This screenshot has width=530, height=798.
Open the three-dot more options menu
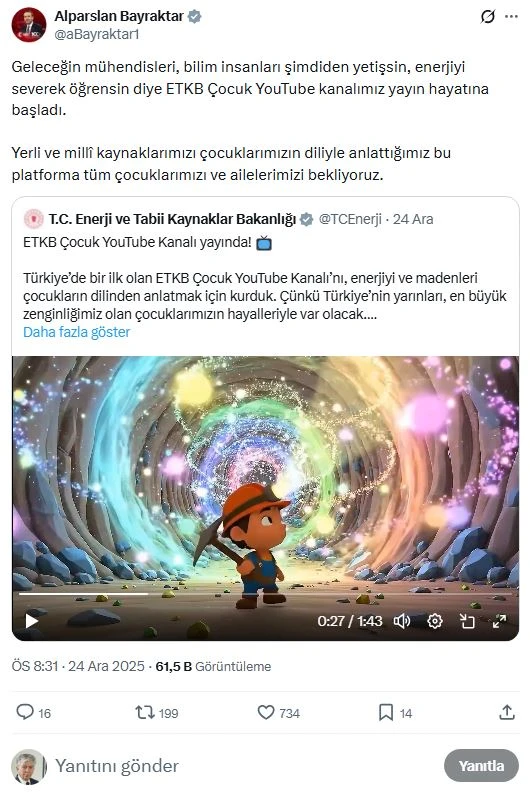511,17
